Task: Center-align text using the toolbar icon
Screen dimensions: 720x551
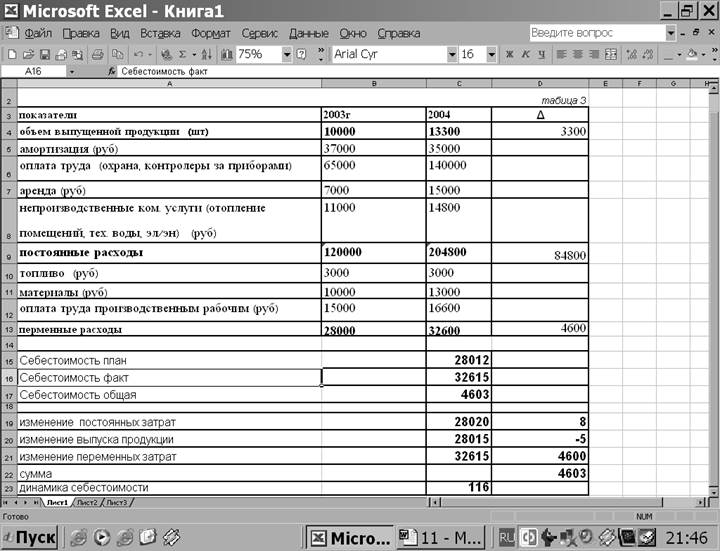Action: pos(578,54)
